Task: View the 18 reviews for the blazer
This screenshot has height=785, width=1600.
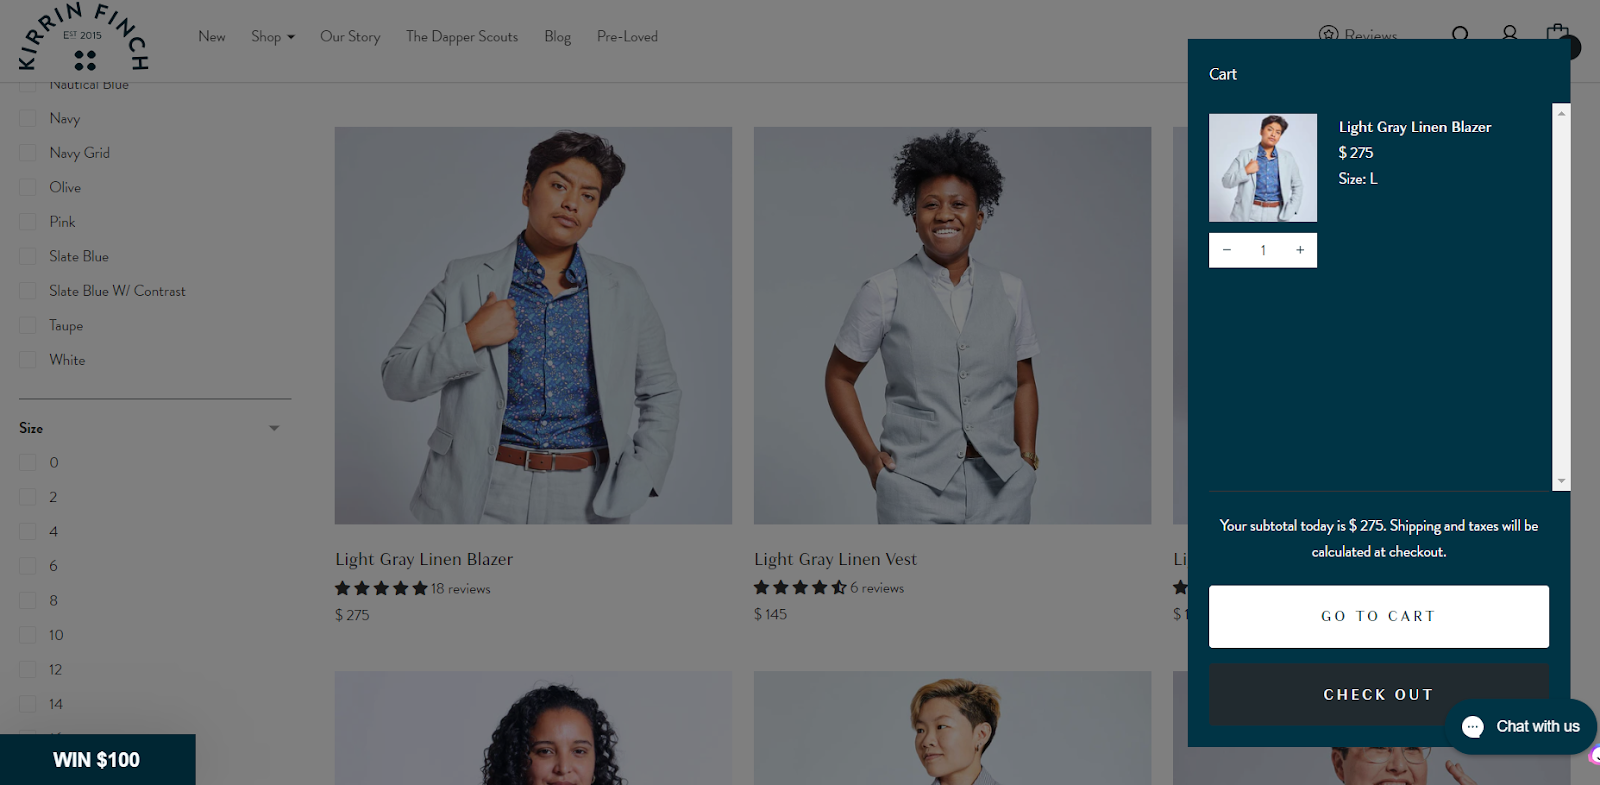Action: pyautogui.click(x=461, y=589)
